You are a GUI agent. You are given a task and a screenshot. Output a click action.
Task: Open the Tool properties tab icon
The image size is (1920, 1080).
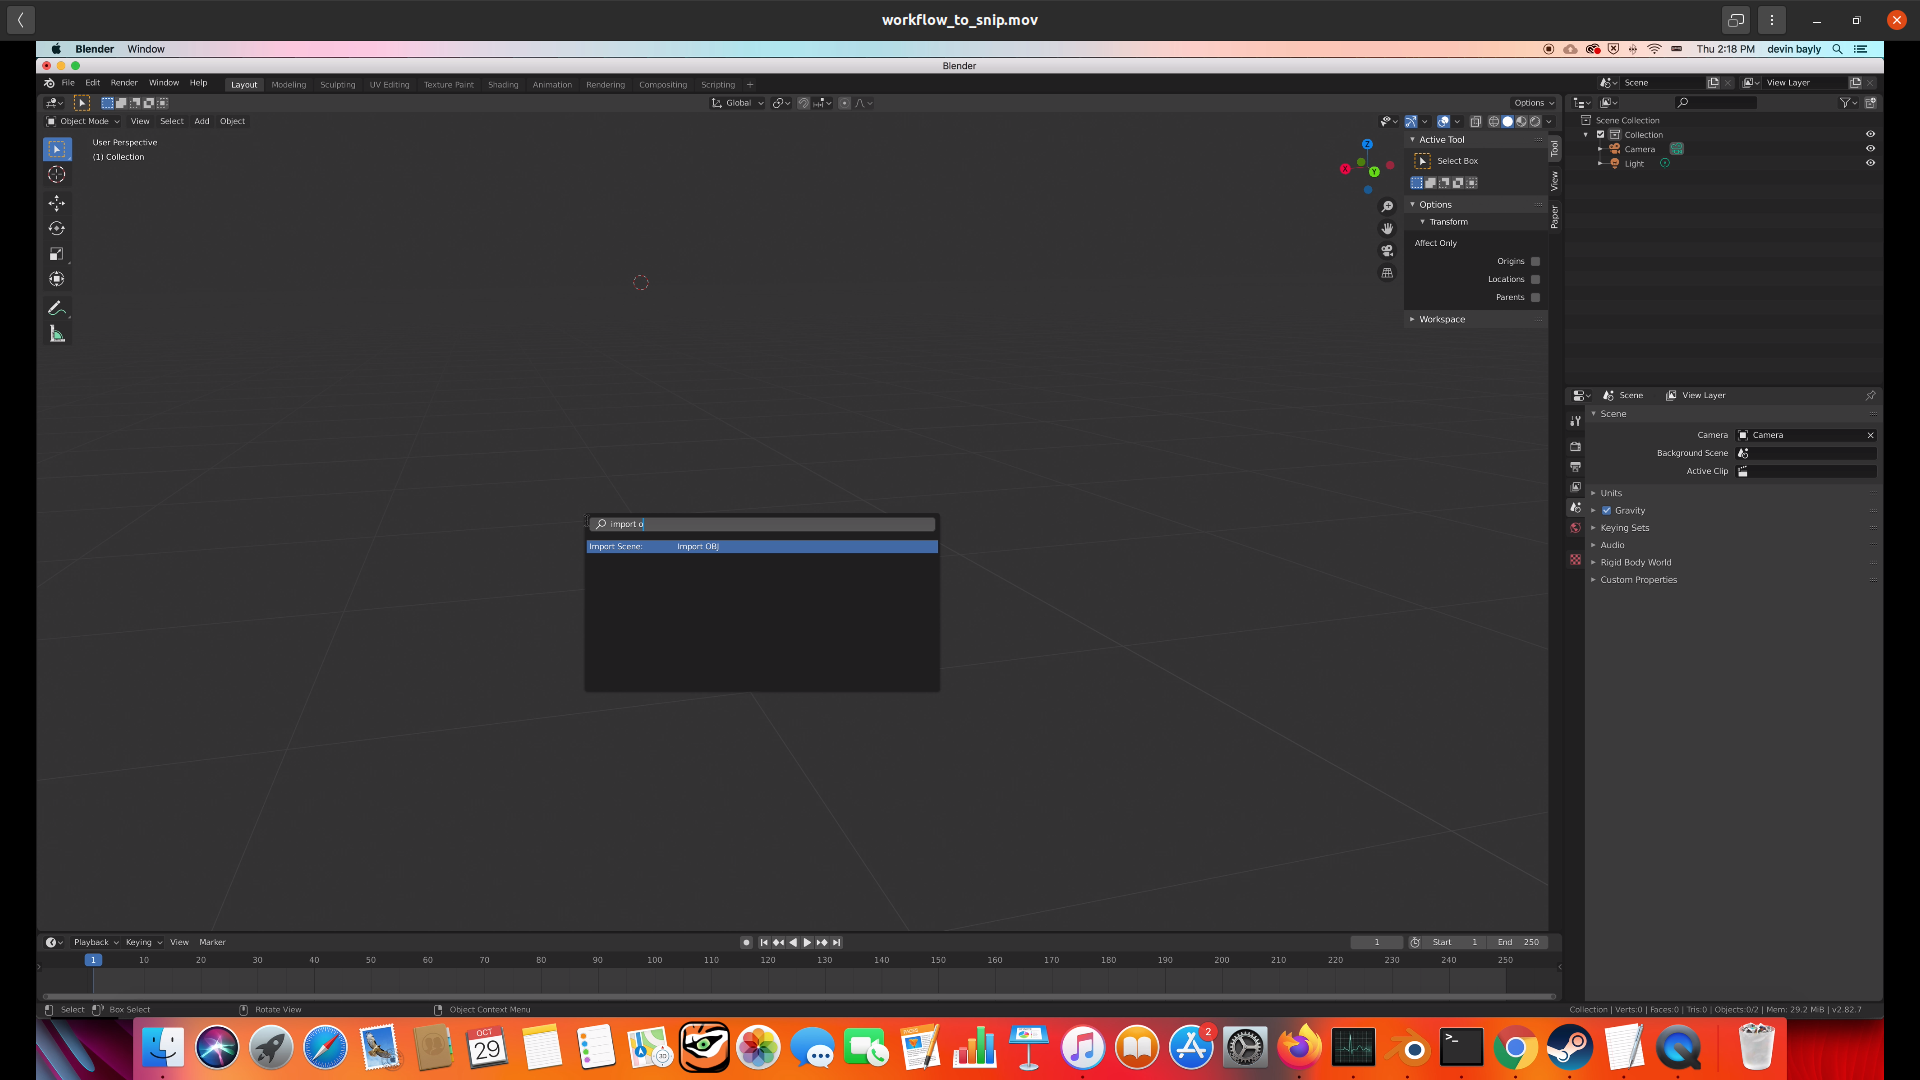tap(1575, 421)
